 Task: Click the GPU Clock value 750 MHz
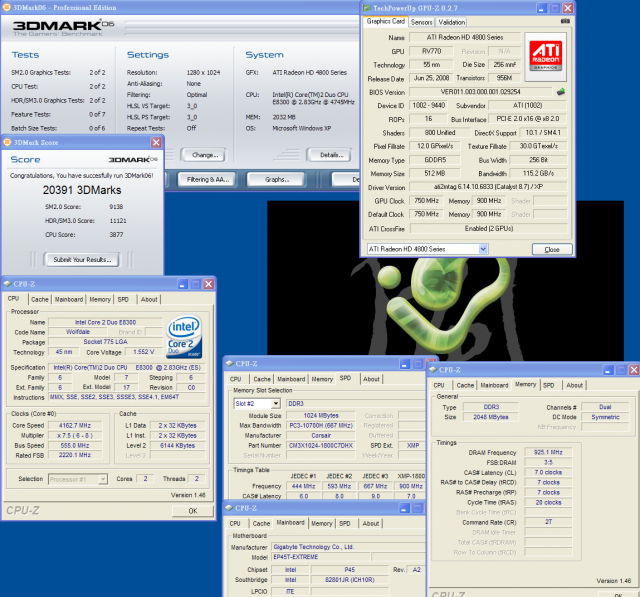click(x=426, y=201)
